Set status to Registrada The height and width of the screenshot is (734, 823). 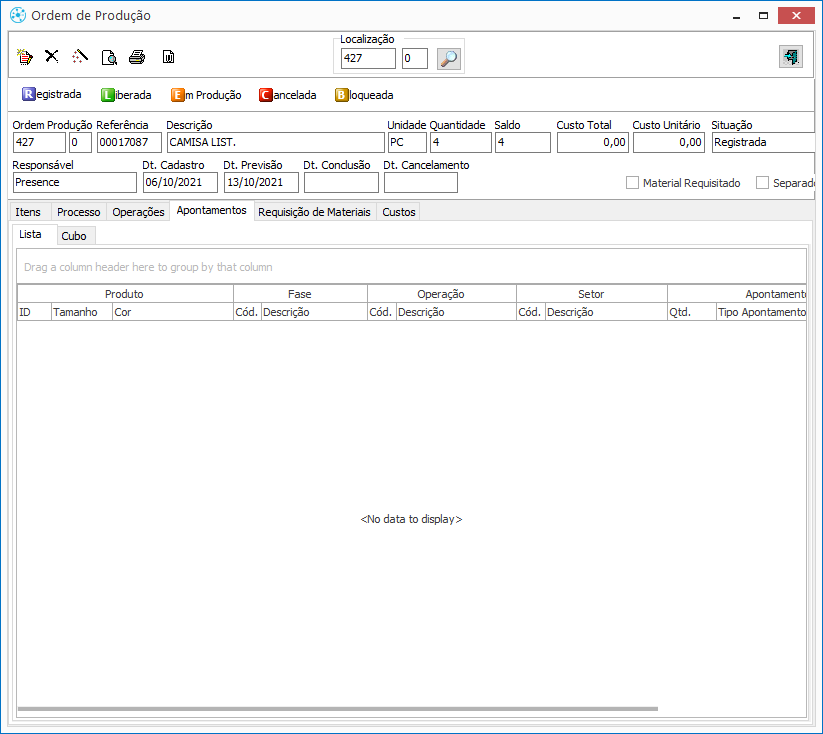click(51, 95)
